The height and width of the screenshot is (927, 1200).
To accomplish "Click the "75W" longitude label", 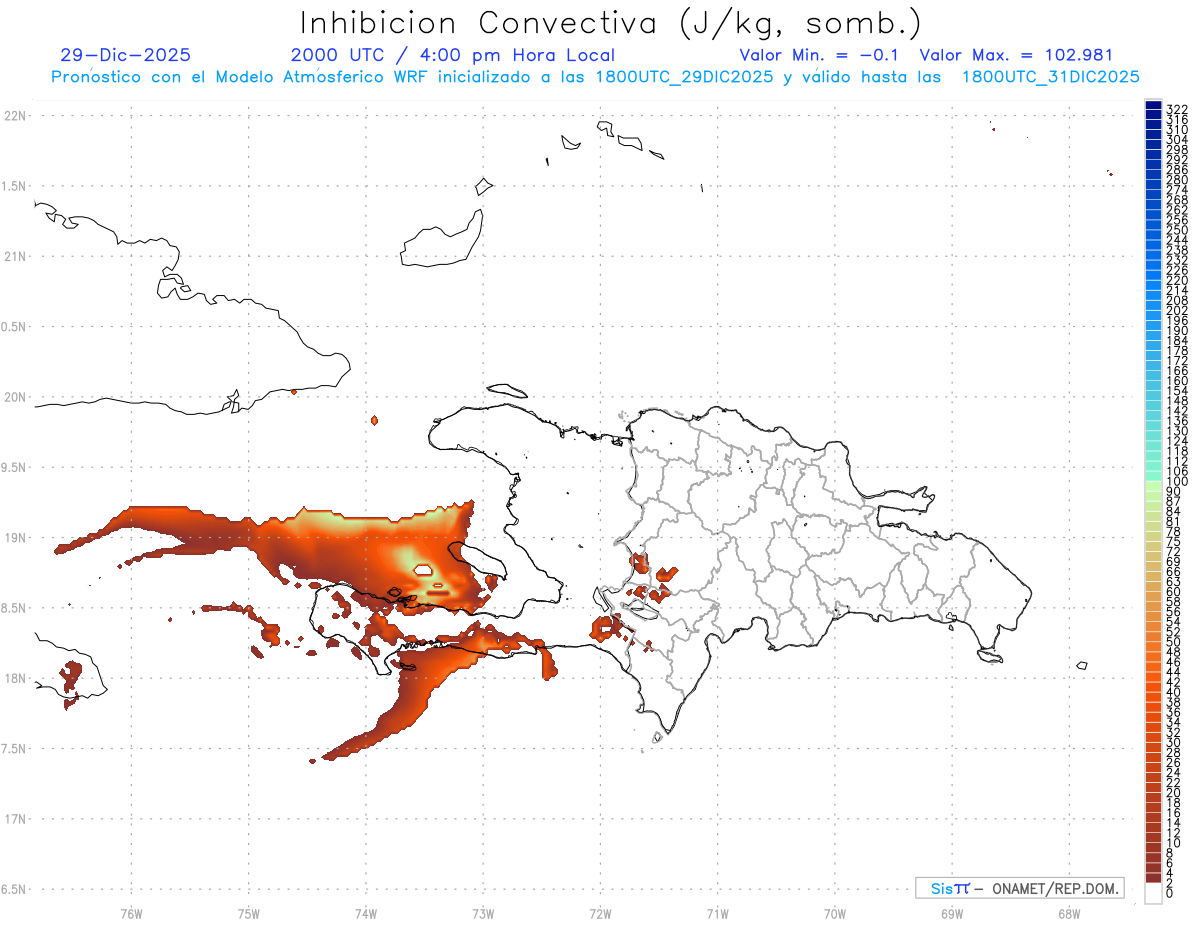I will pos(249,912).
